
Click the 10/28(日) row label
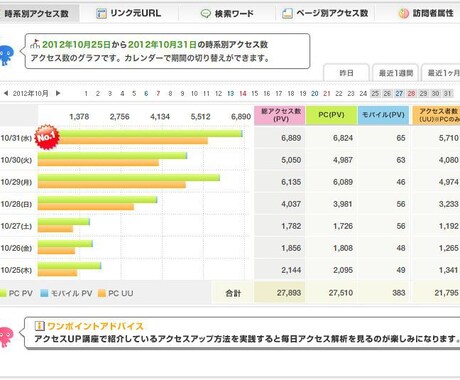[16, 204]
